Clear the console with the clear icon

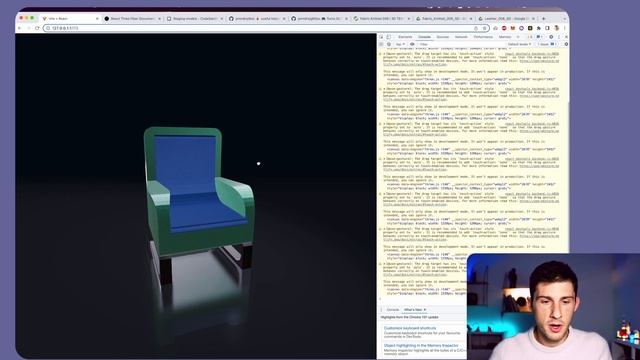(x=389, y=44)
